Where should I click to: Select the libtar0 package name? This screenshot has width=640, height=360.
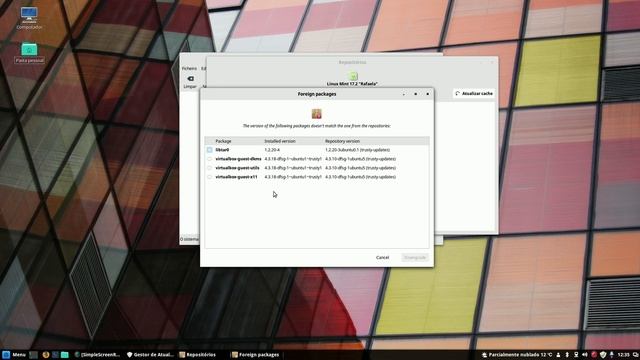pyautogui.click(x=222, y=150)
